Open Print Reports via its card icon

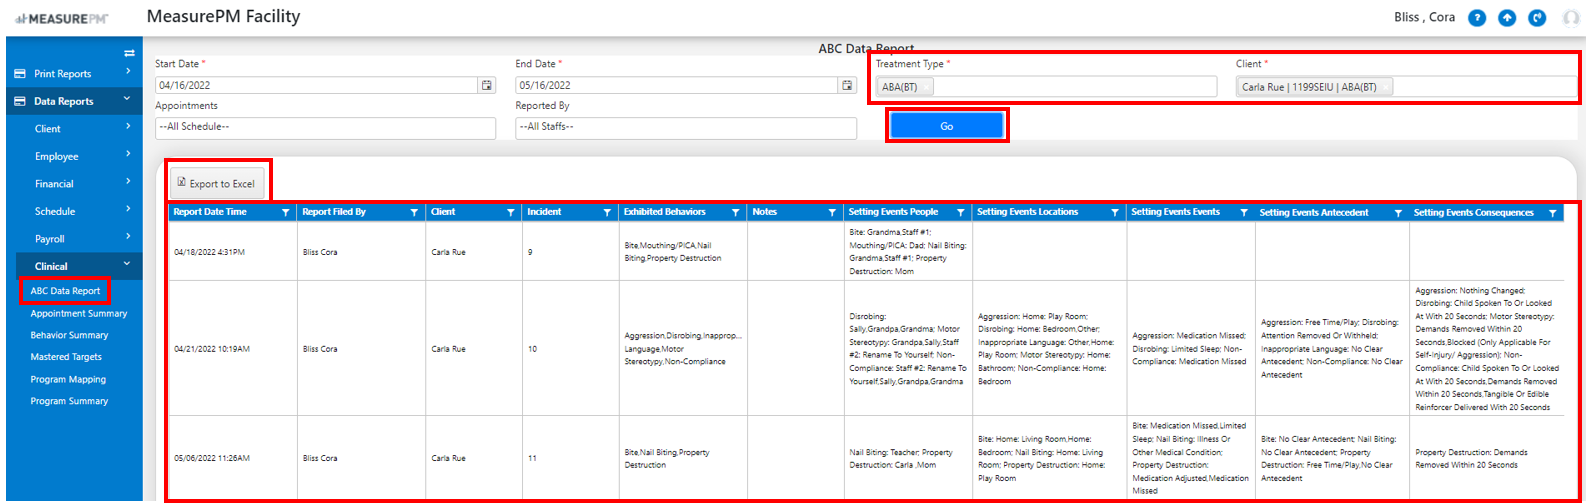20,74
